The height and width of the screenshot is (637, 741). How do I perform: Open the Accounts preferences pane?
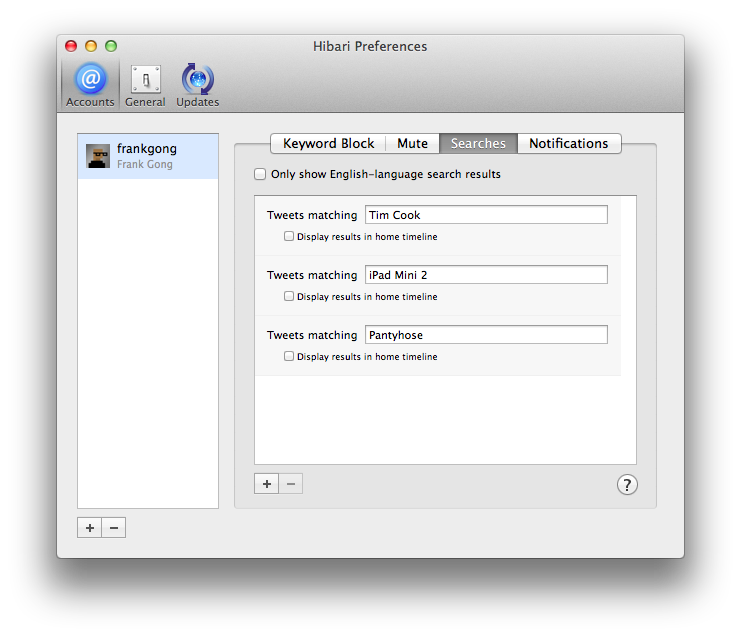coord(90,85)
